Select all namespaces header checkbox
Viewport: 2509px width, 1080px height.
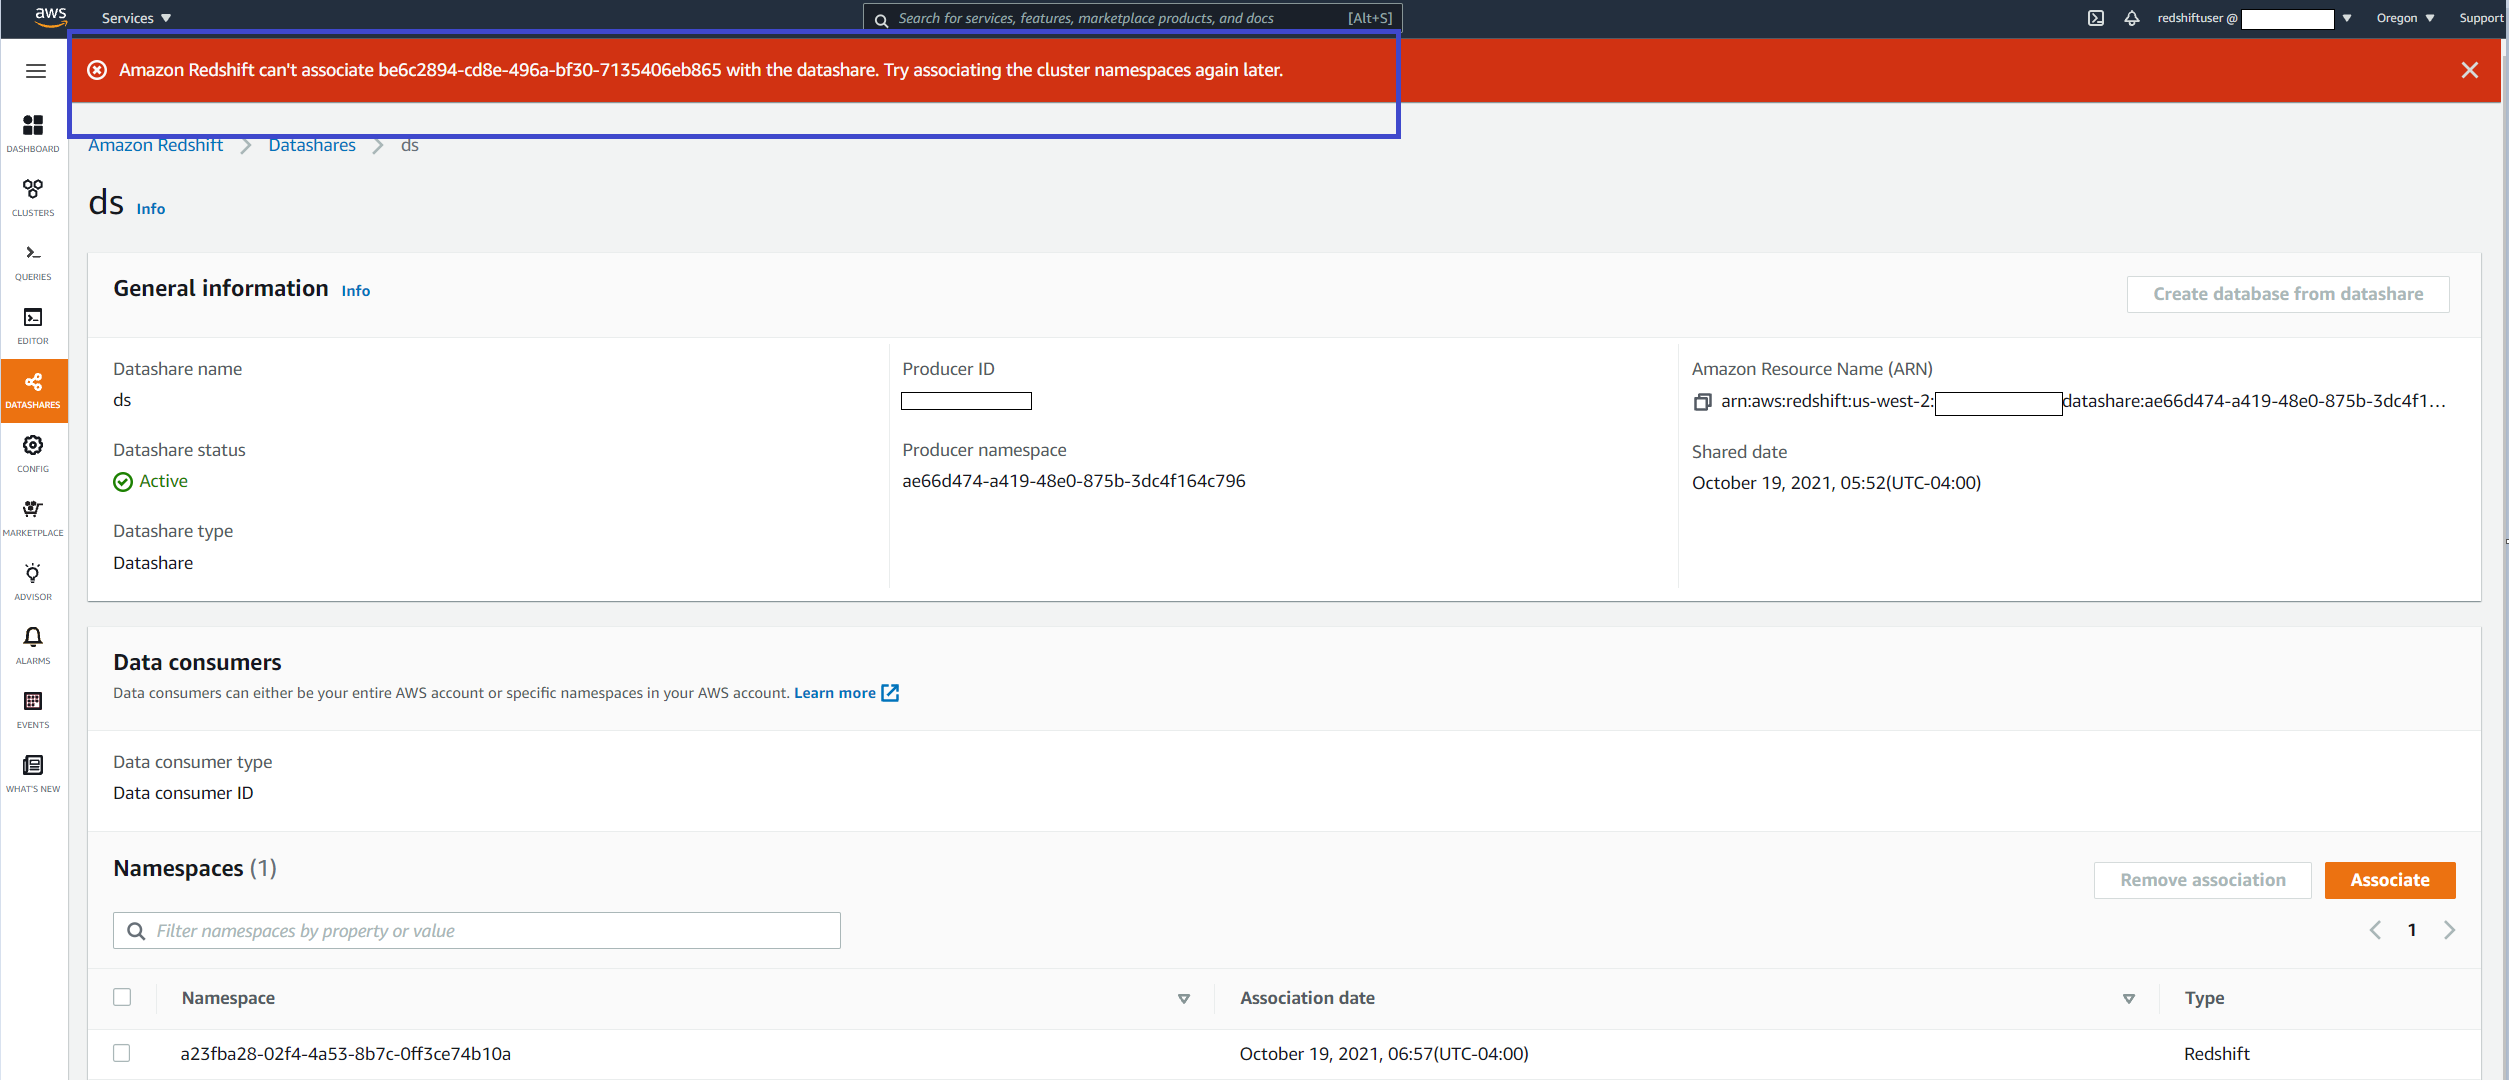pyautogui.click(x=122, y=997)
